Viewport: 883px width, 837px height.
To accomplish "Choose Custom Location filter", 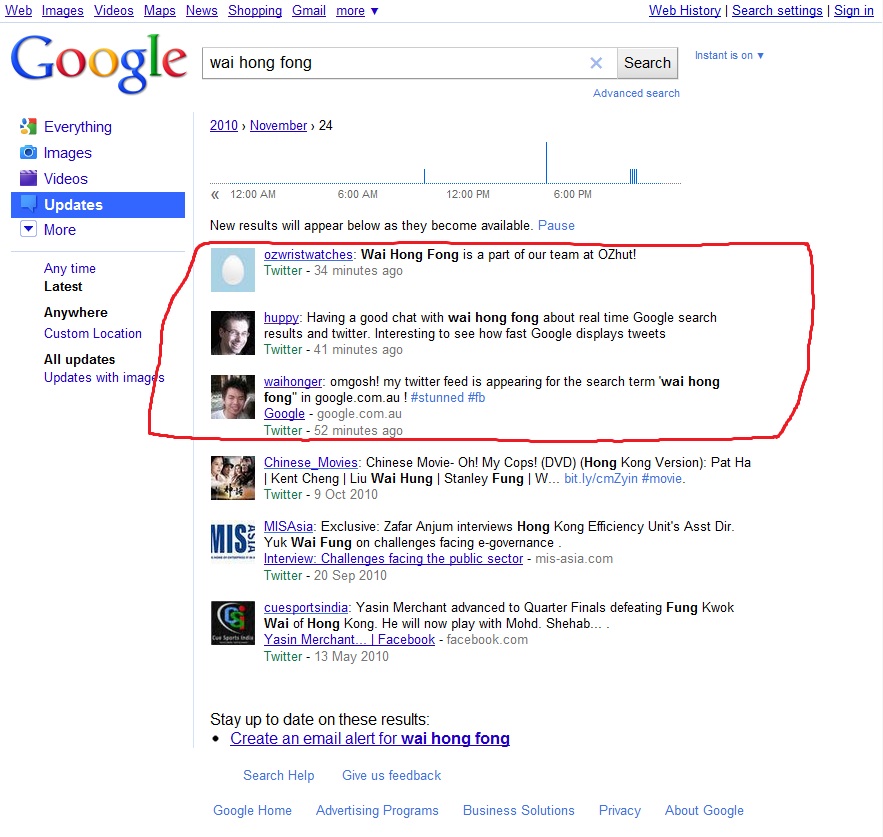I will point(93,333).
